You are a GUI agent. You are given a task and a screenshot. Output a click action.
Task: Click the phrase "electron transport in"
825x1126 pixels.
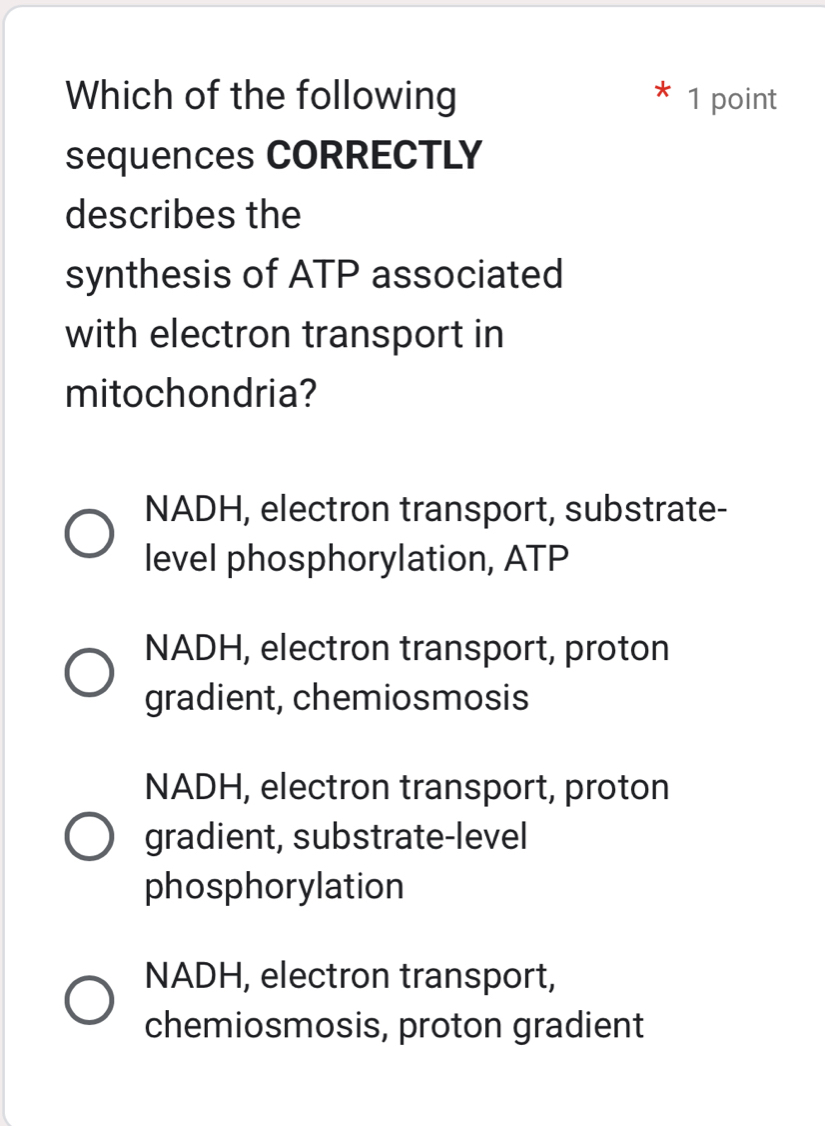pos(283,333)
